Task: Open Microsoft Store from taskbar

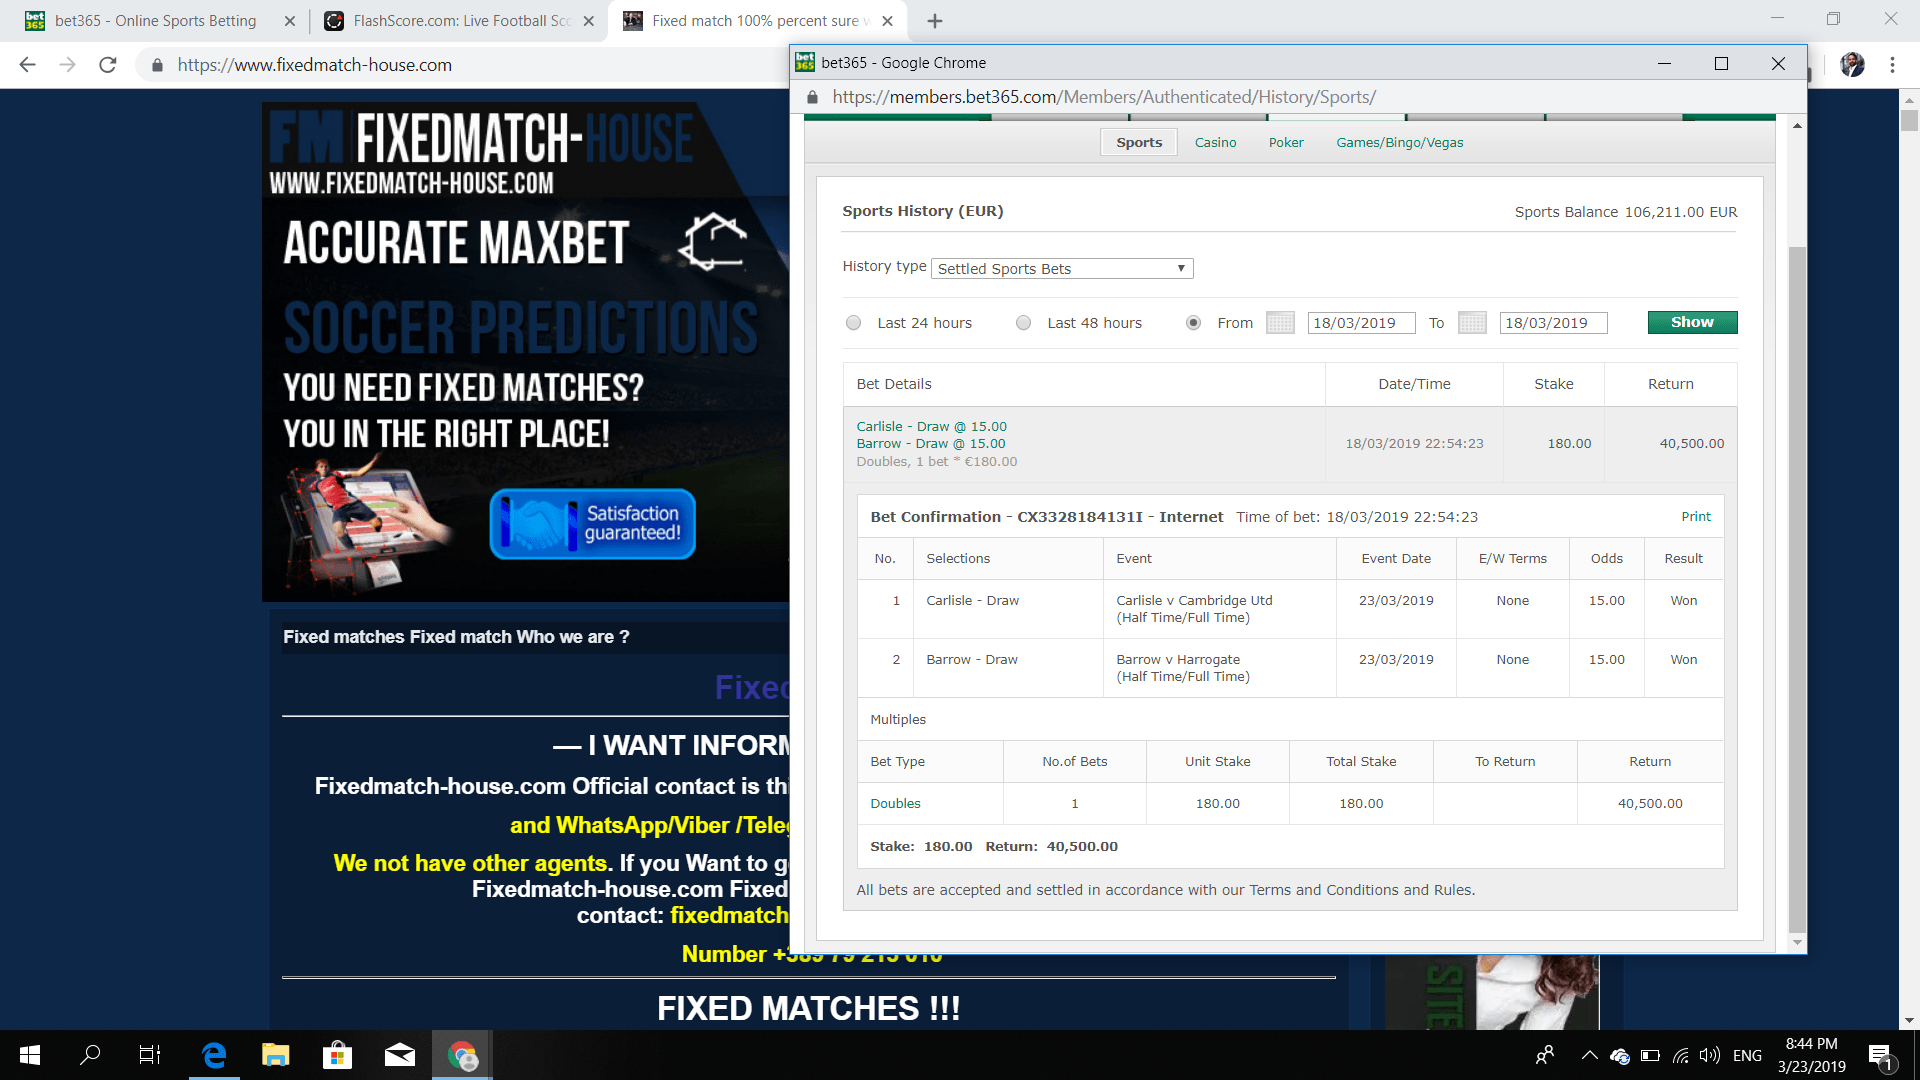Action: [337, 1055]
